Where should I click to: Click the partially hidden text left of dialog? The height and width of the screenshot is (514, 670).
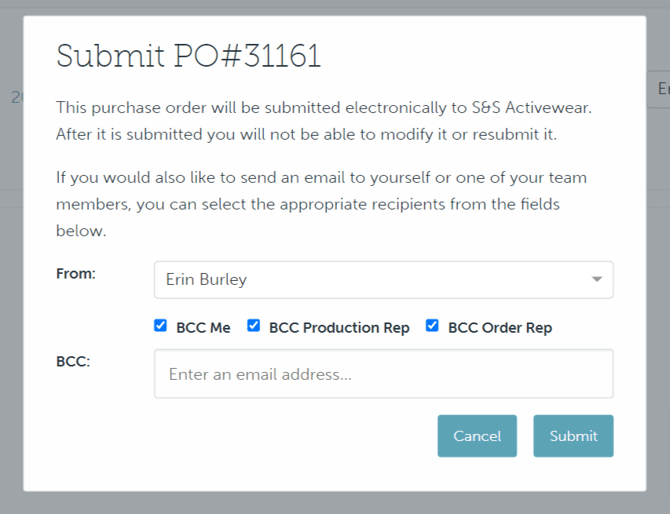coord(16,97)
